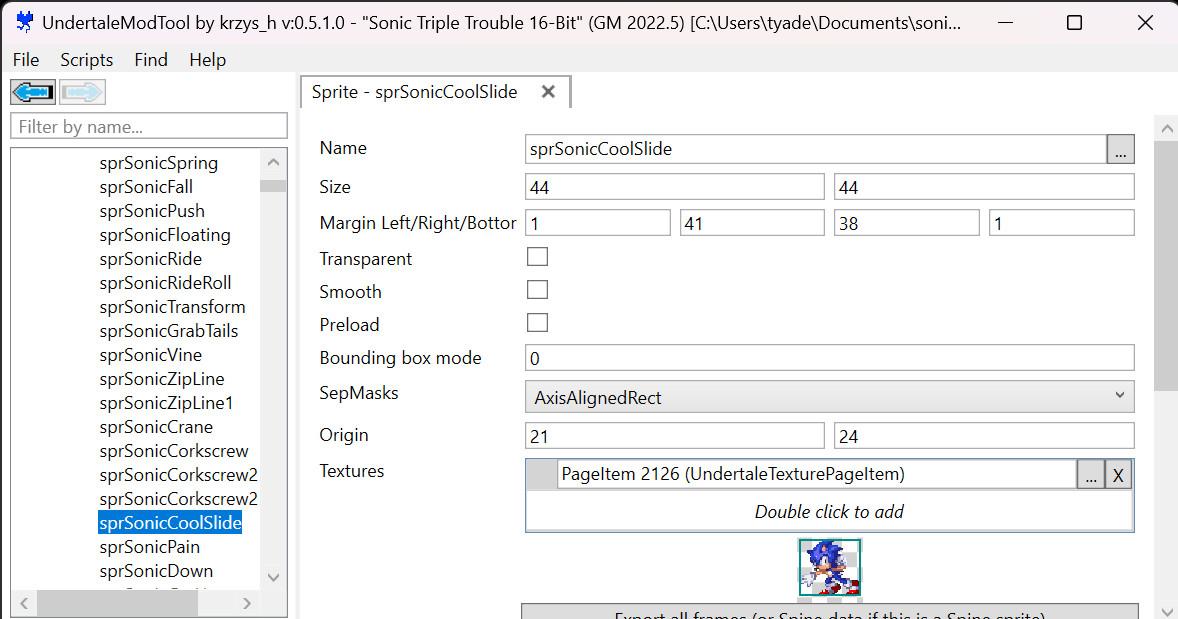
Task: Click the Sonic sprite preview thumbnail
Action: [829, 566]
